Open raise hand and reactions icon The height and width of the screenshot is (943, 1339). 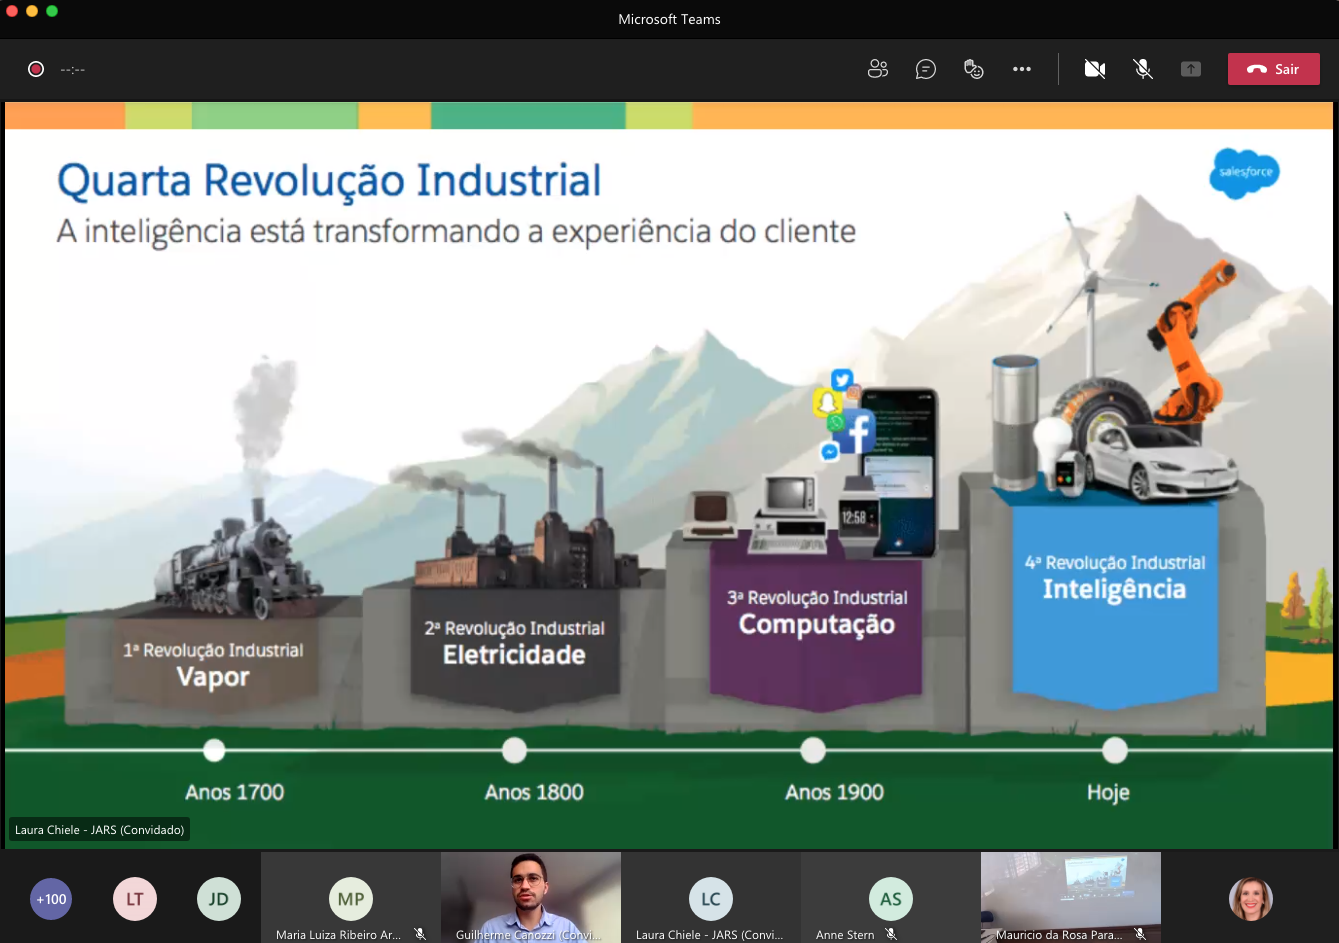973,69
